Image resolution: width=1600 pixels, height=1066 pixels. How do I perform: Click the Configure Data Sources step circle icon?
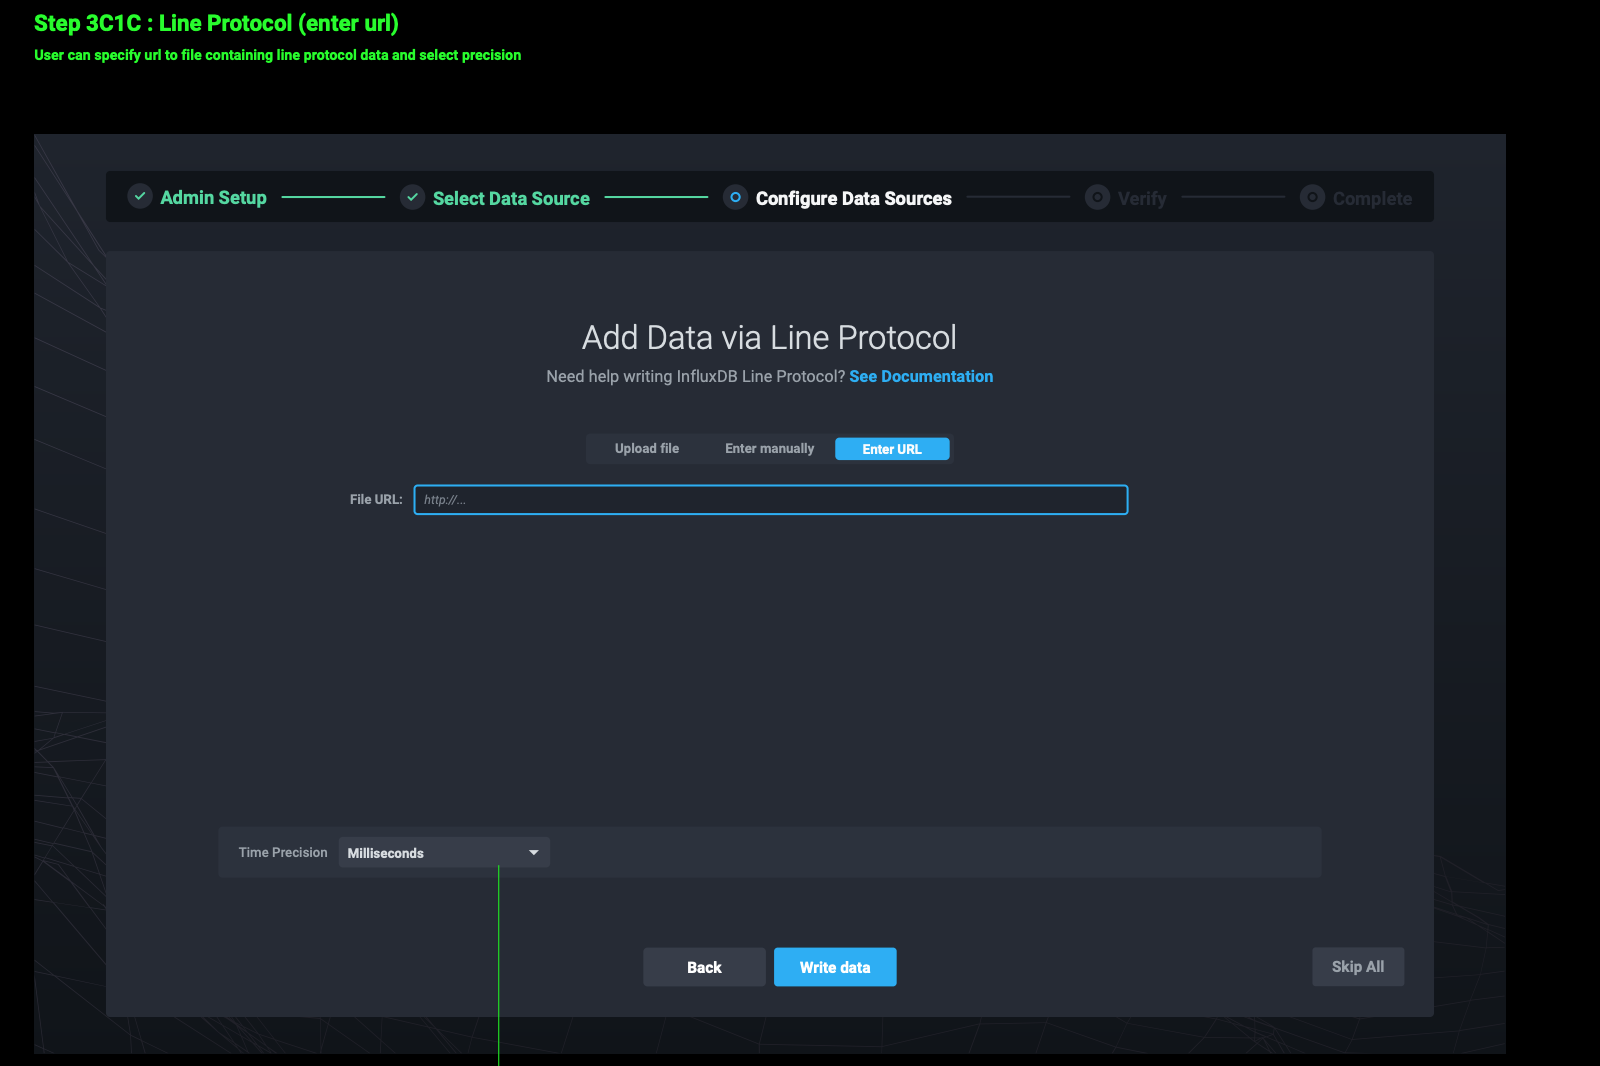[x=735, y=197]
